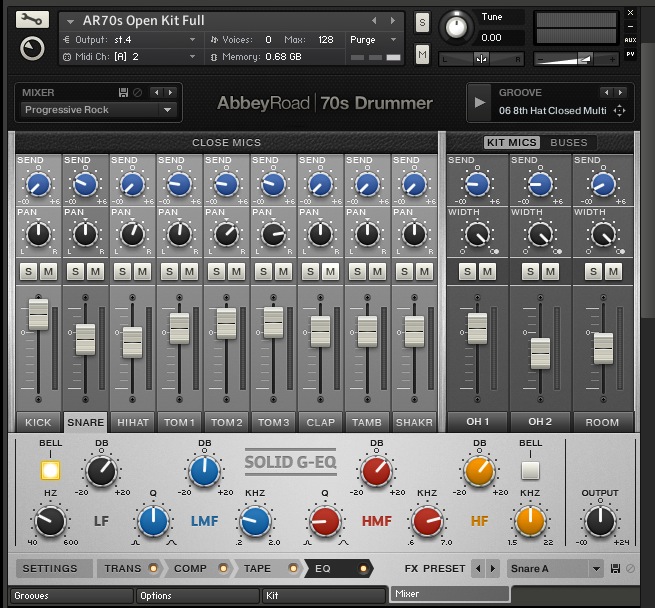
Task: Click the Tune value field 0.00
Action: [499, 38]
